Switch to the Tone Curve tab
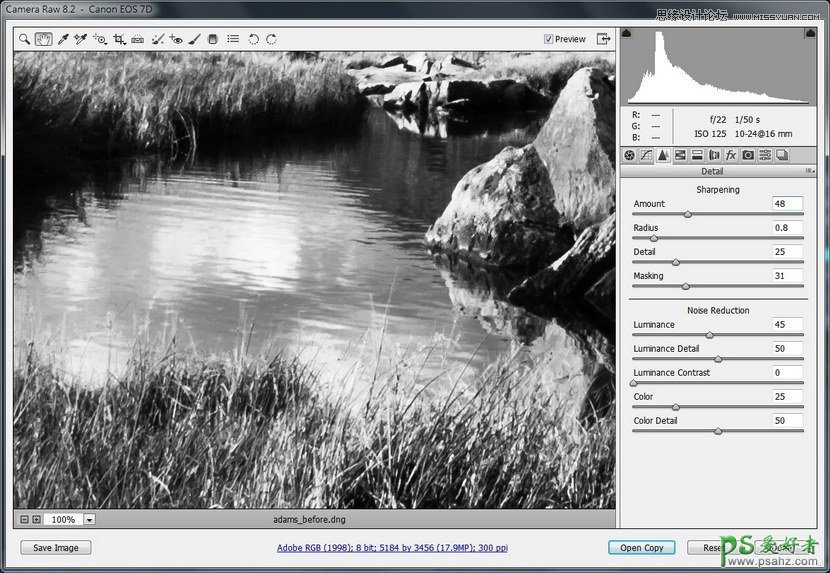 pos(646,155)
